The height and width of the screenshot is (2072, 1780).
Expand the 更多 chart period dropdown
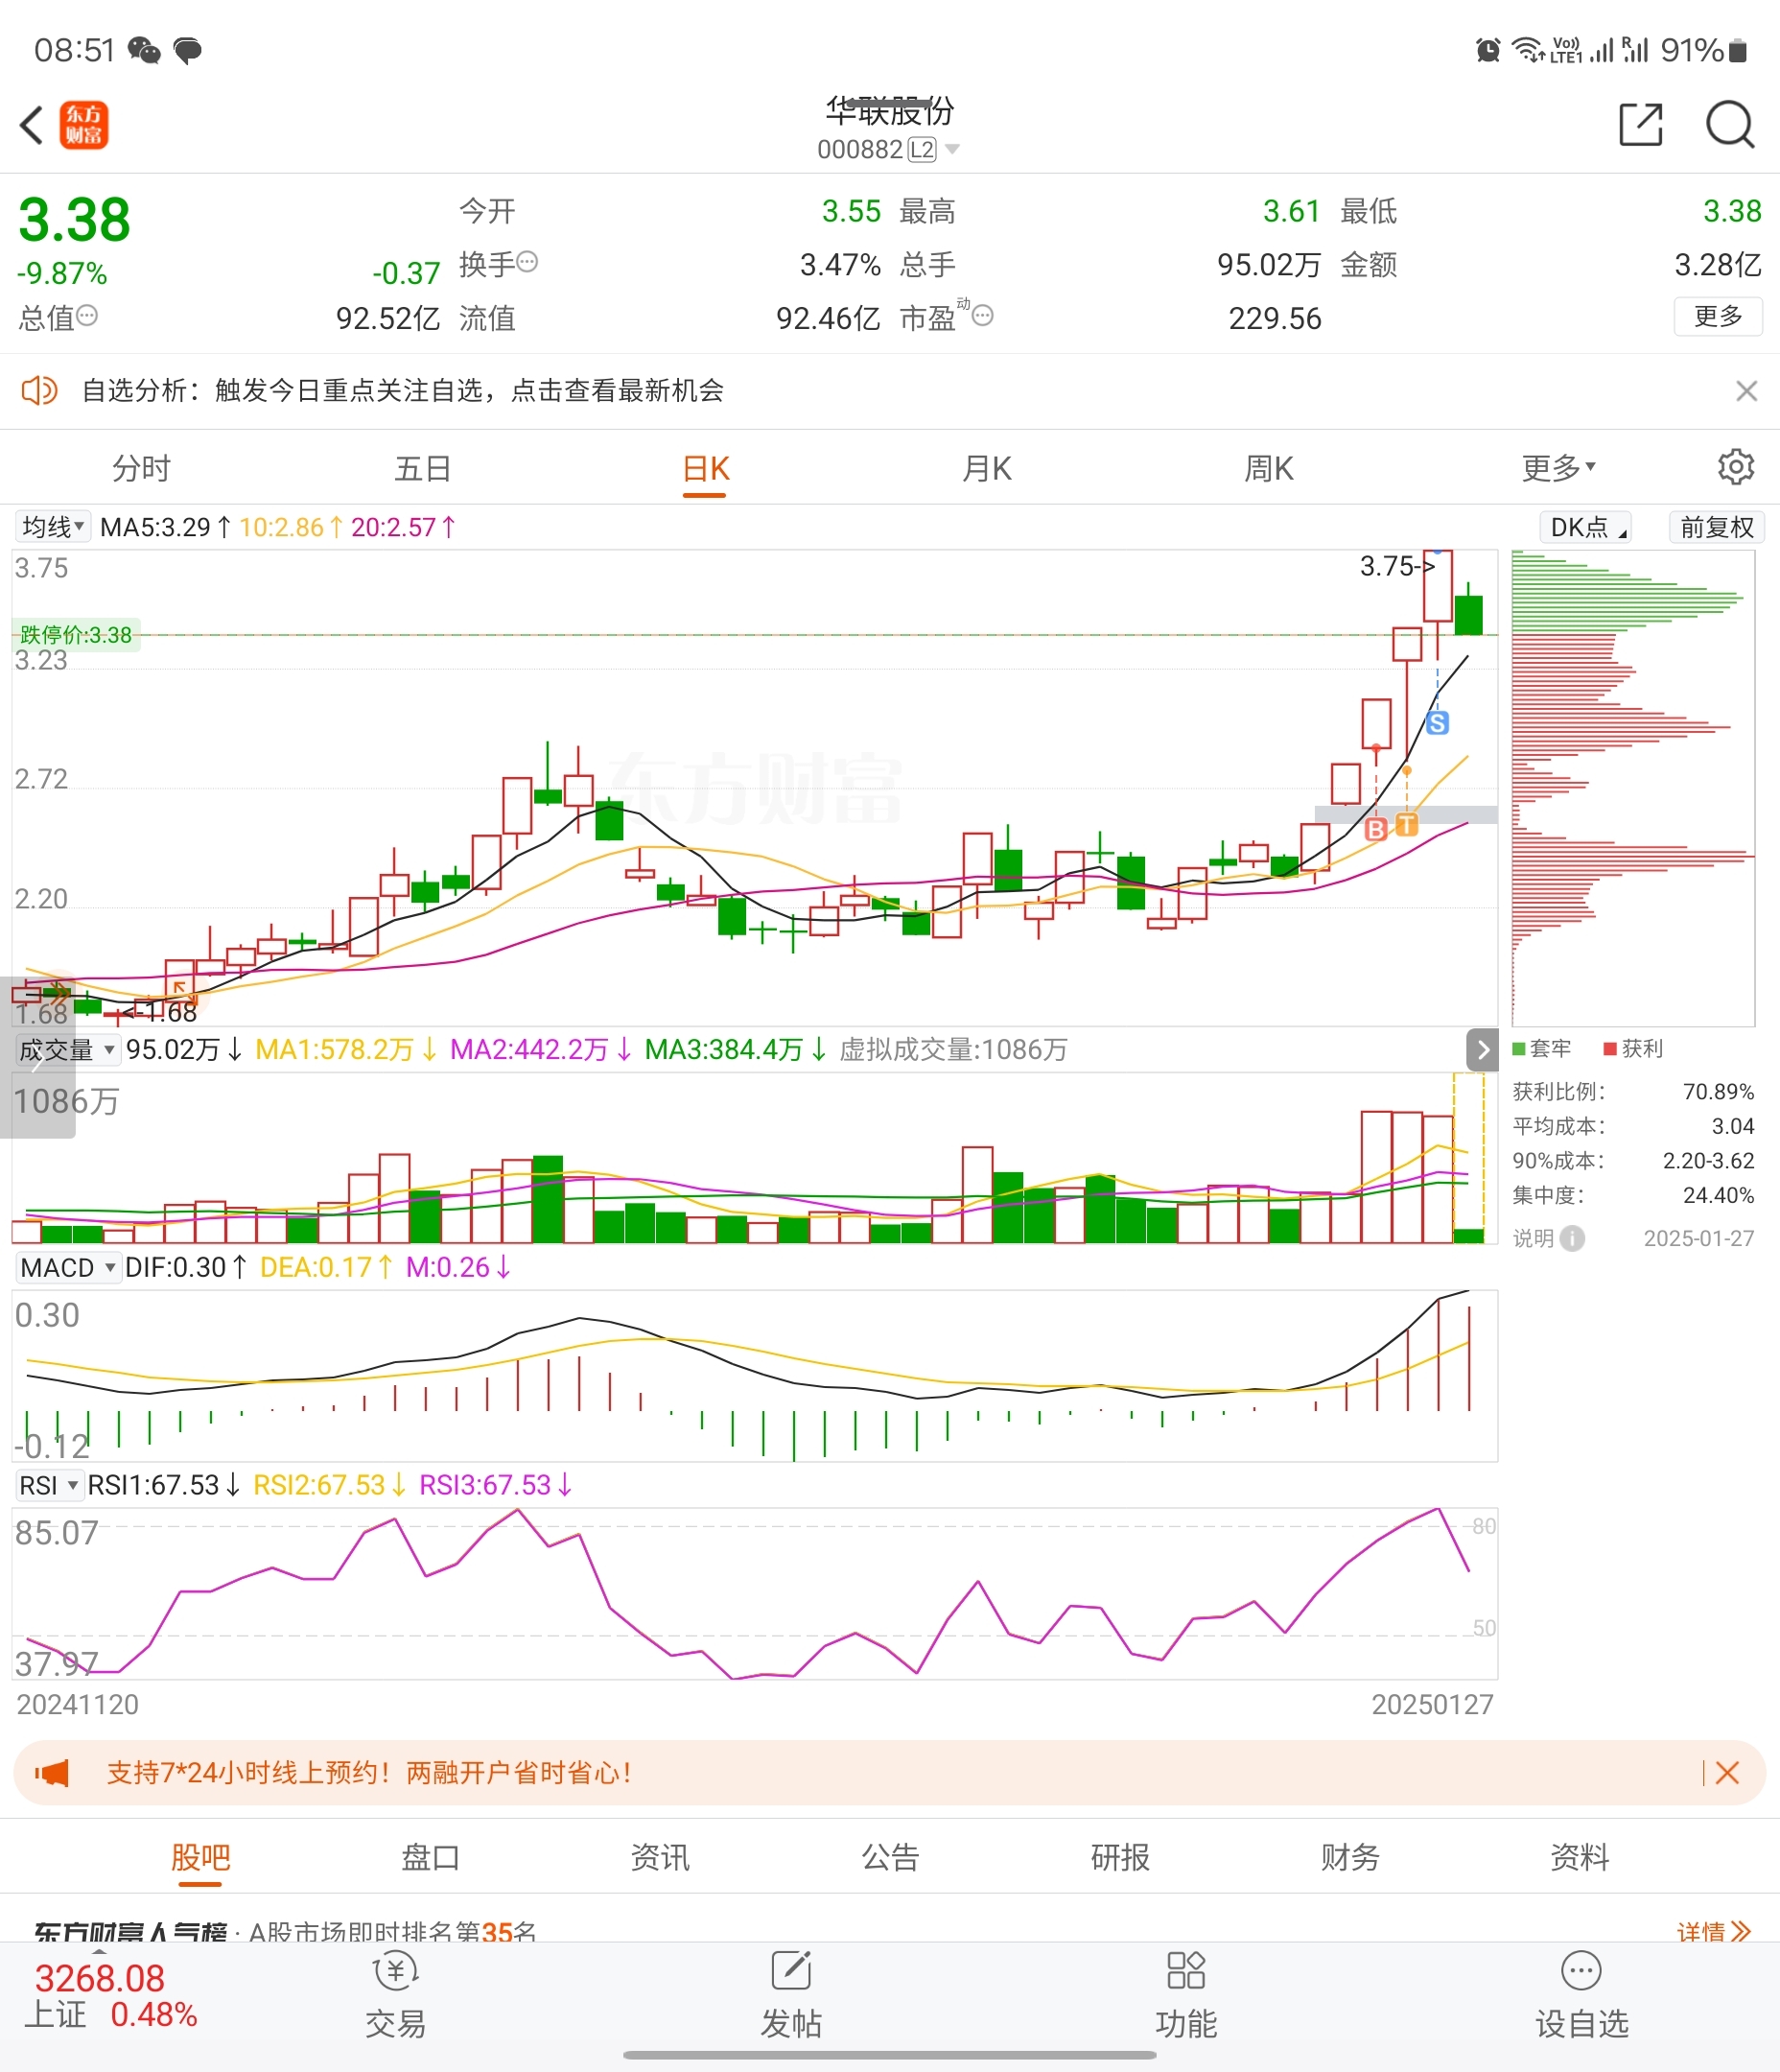coord(1559,467)
